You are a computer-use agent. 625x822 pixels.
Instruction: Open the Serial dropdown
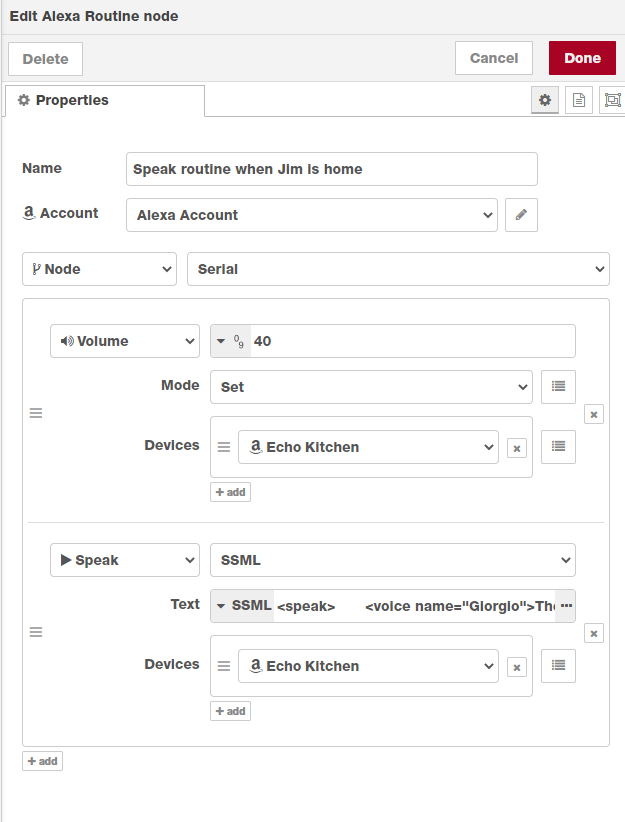coord(398,268)
